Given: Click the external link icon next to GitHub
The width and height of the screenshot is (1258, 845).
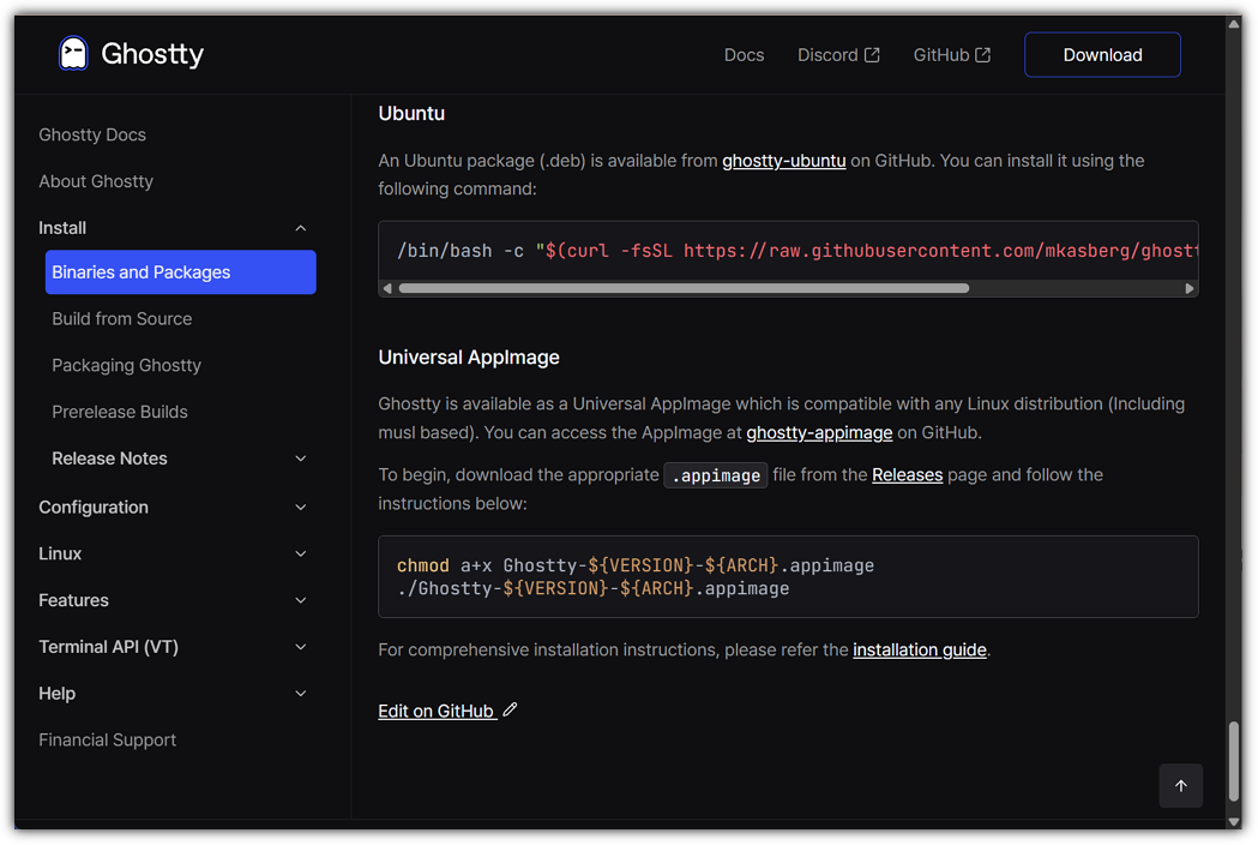Looking at the screenshot, I should [983, 55].
